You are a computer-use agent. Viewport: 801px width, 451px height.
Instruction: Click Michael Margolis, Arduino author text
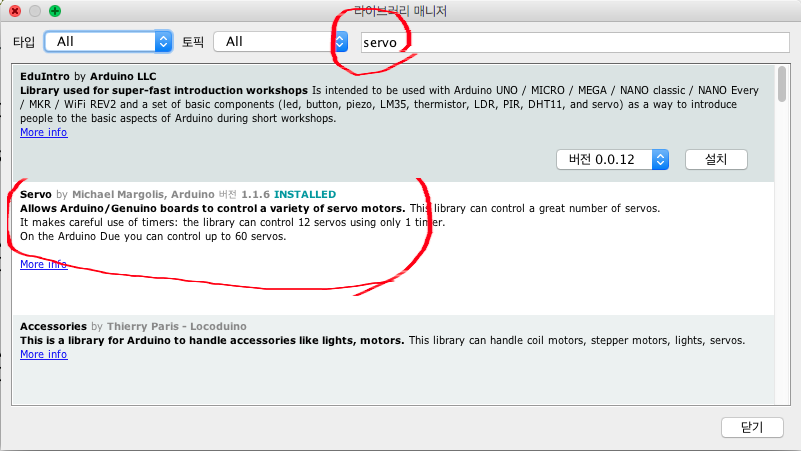pyautogui.click(x=143, y=194)
